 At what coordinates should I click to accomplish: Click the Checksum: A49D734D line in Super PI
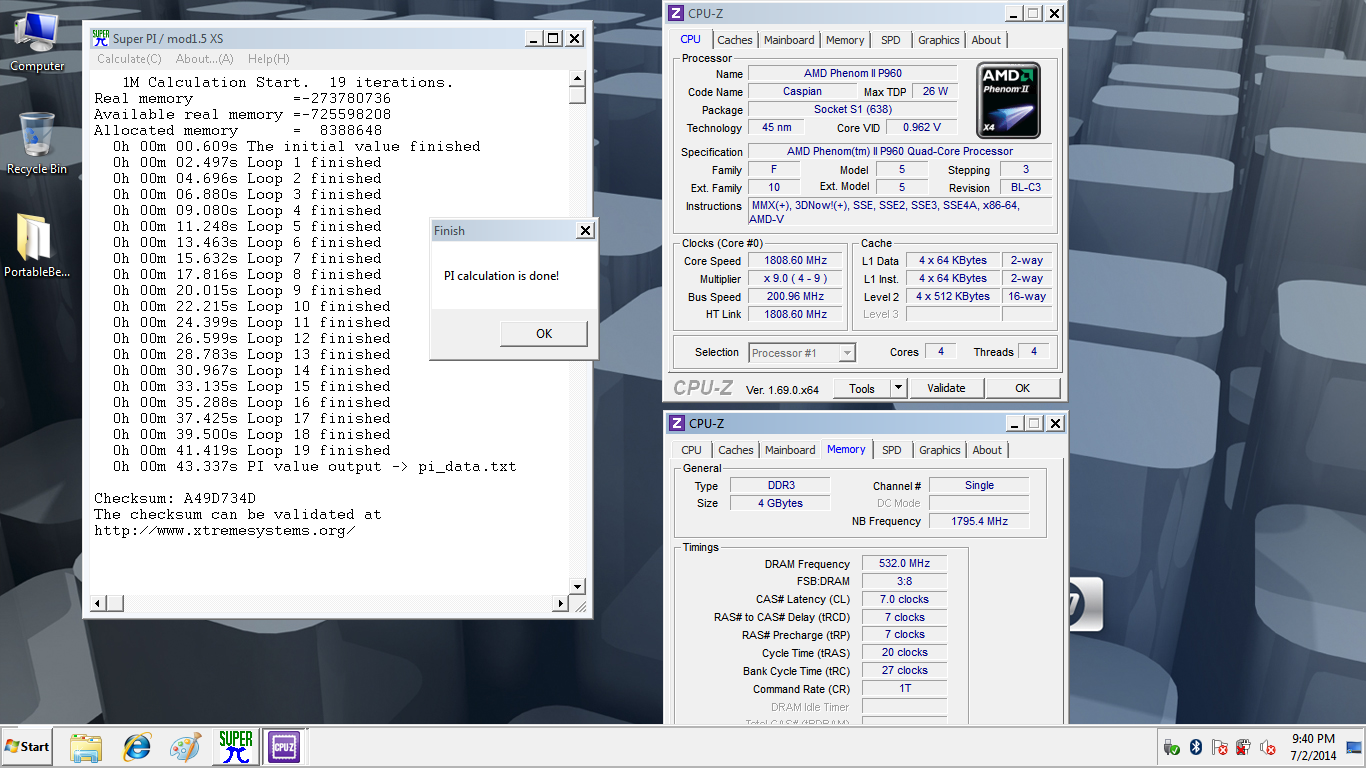click(175, 498)
